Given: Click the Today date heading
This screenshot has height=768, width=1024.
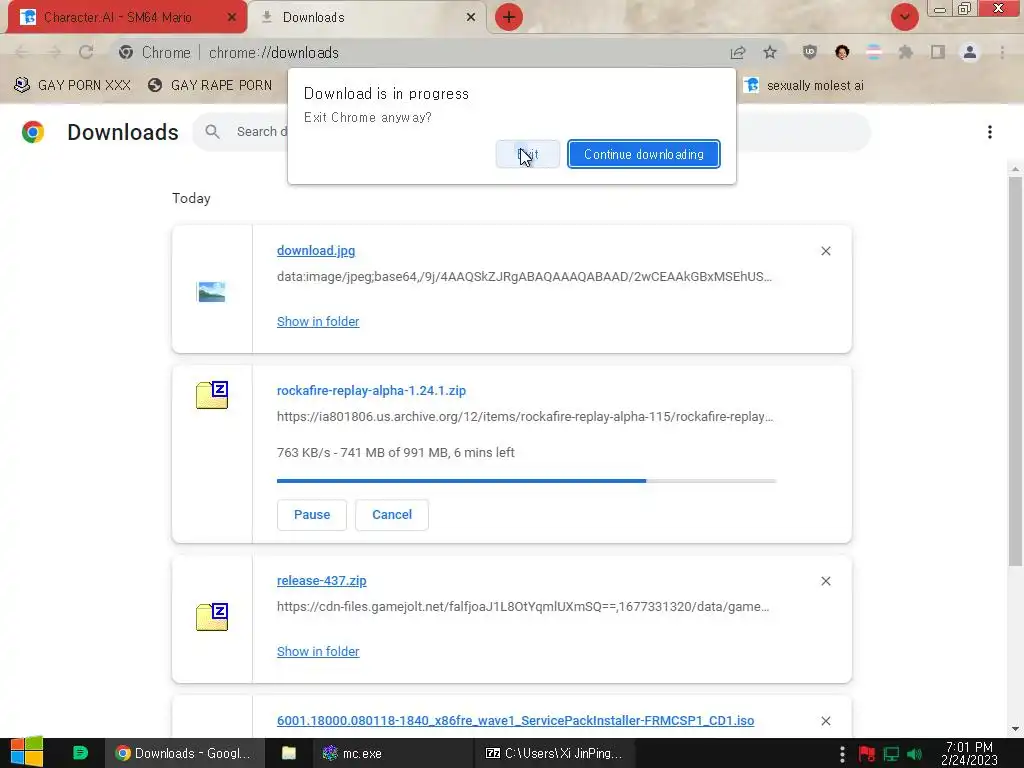Looking at the screenshot, I should [191, 199].
